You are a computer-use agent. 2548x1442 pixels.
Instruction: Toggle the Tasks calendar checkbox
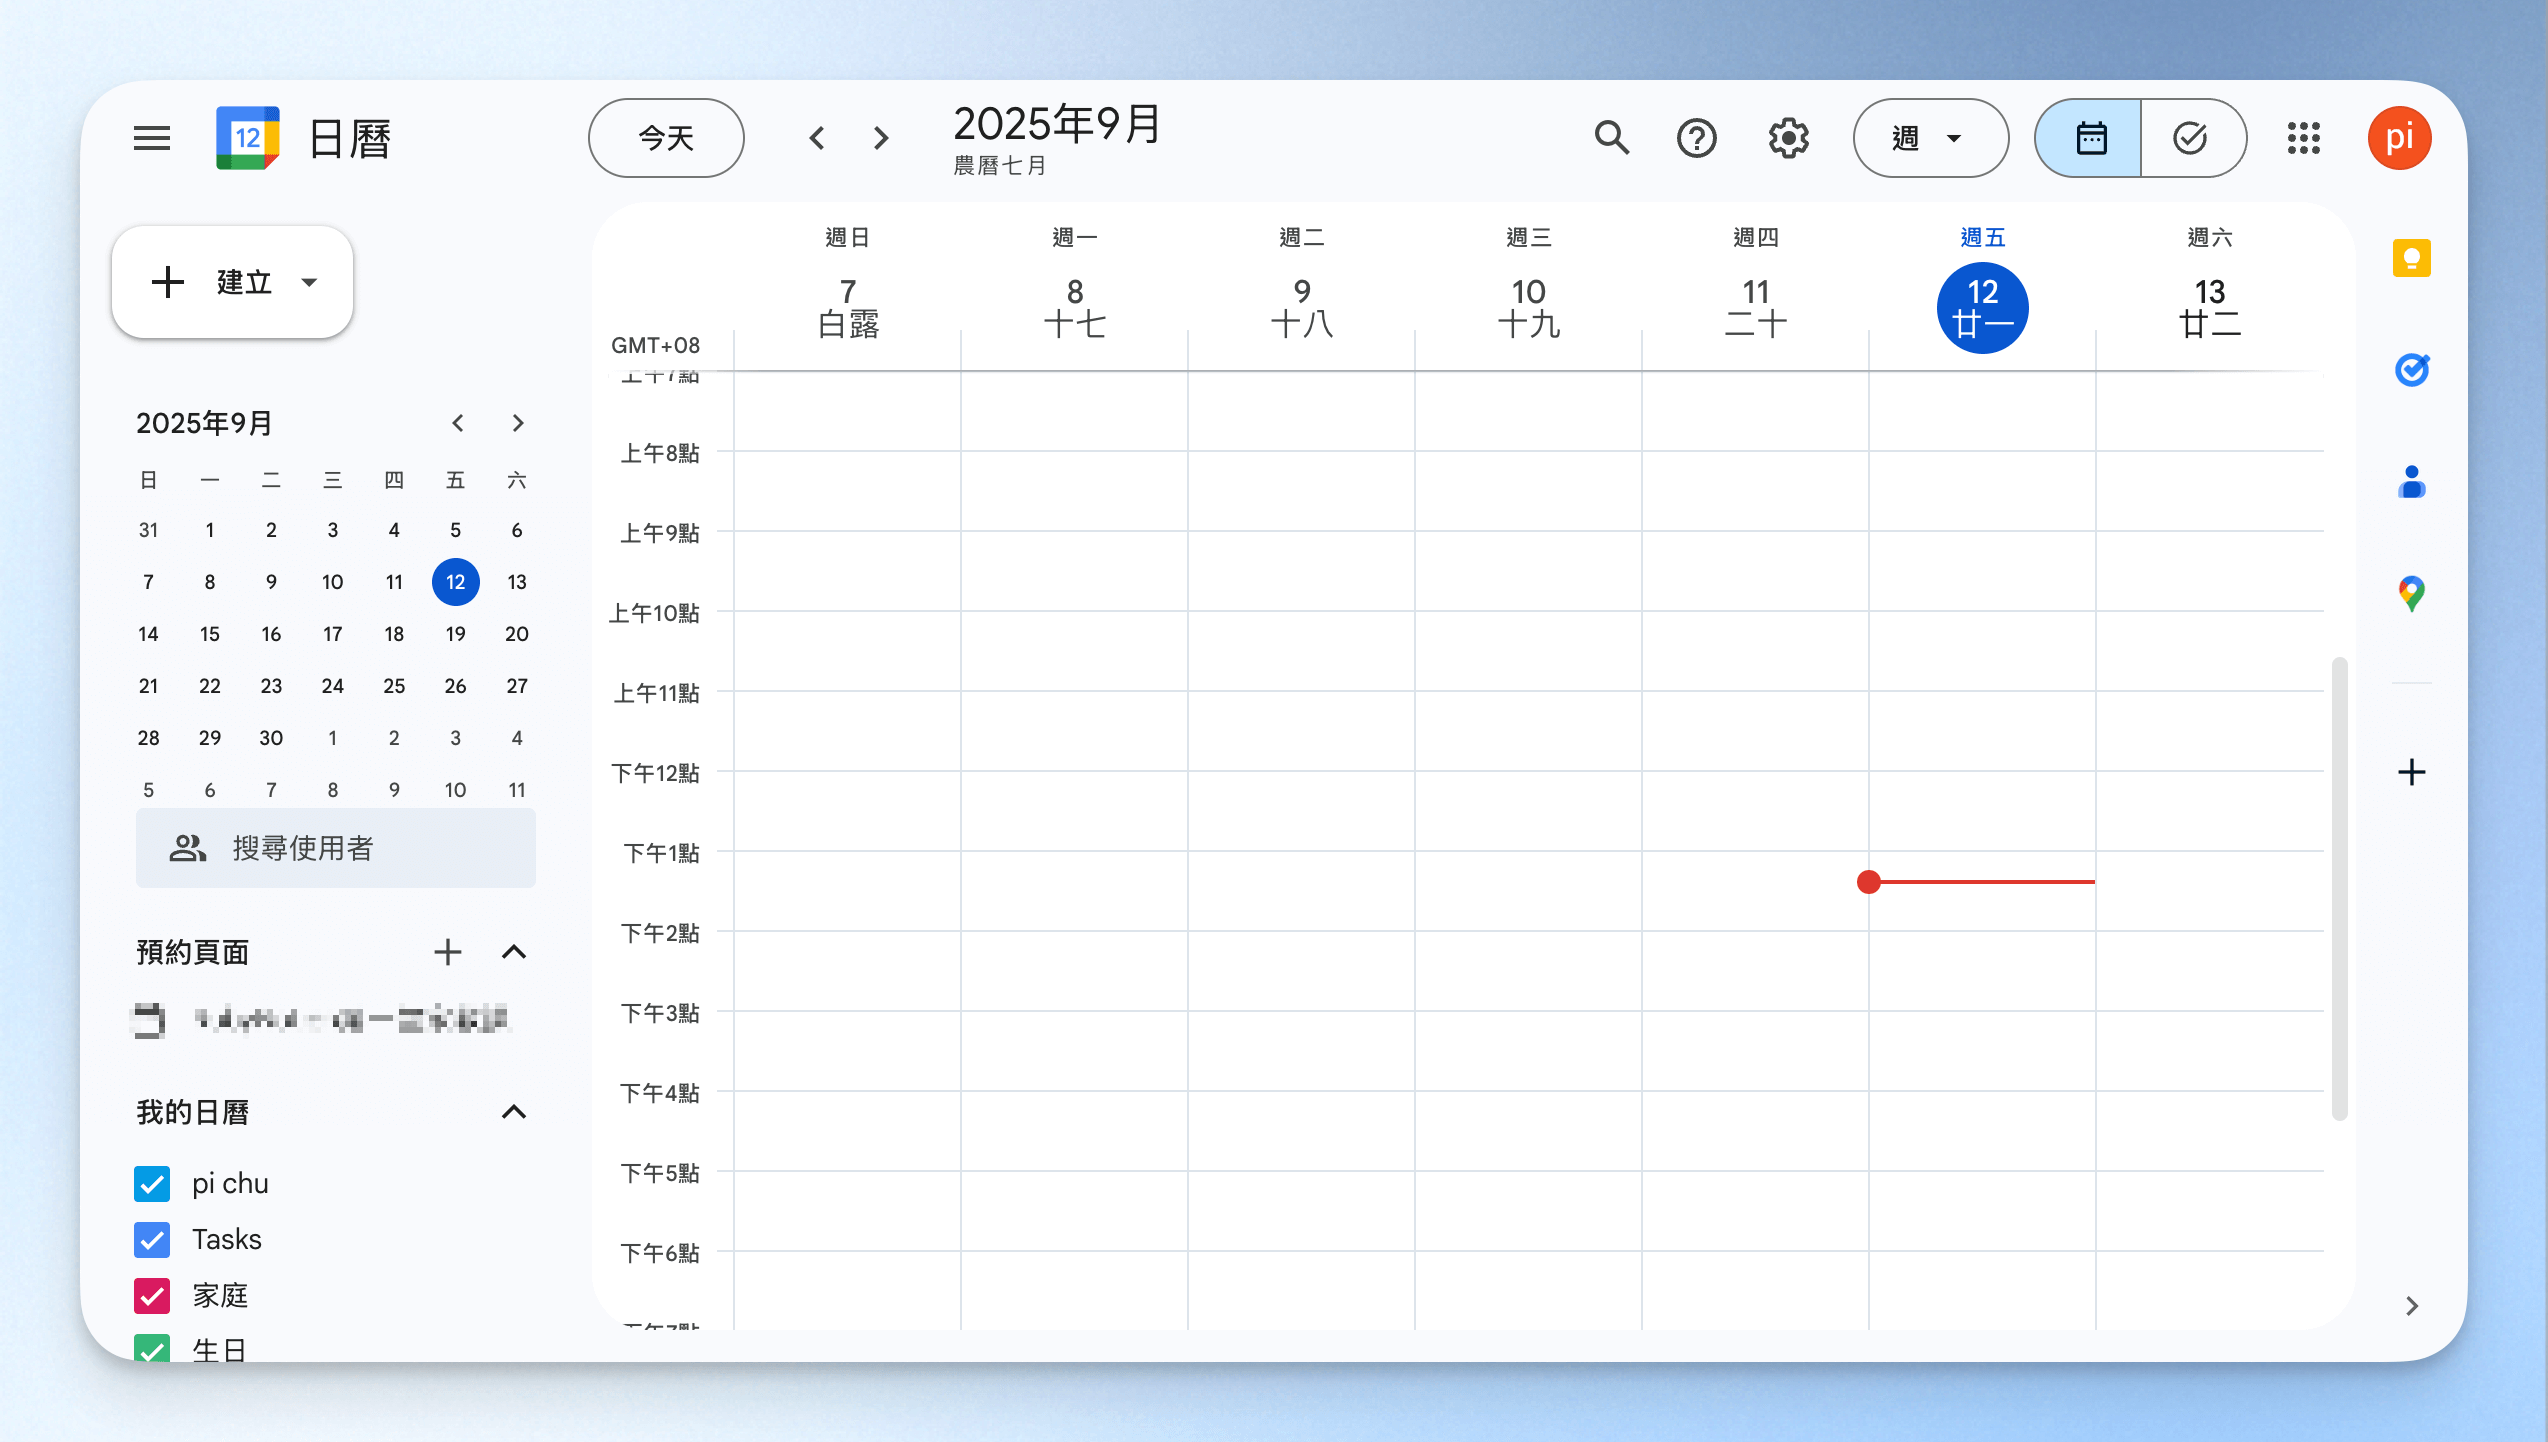pos(152,1240)
